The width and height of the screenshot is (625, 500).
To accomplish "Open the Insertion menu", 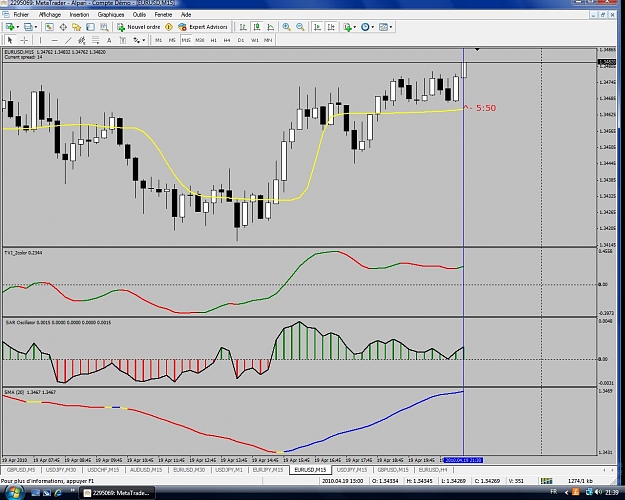I will pyautogui.click(x=79, y=15).
